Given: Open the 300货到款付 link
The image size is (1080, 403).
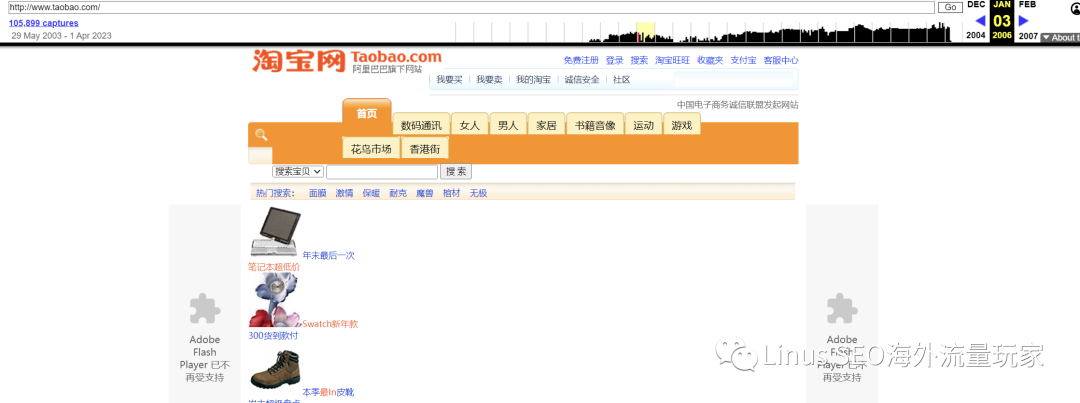Looking at the screenshot, I should (x=273, y=336).
